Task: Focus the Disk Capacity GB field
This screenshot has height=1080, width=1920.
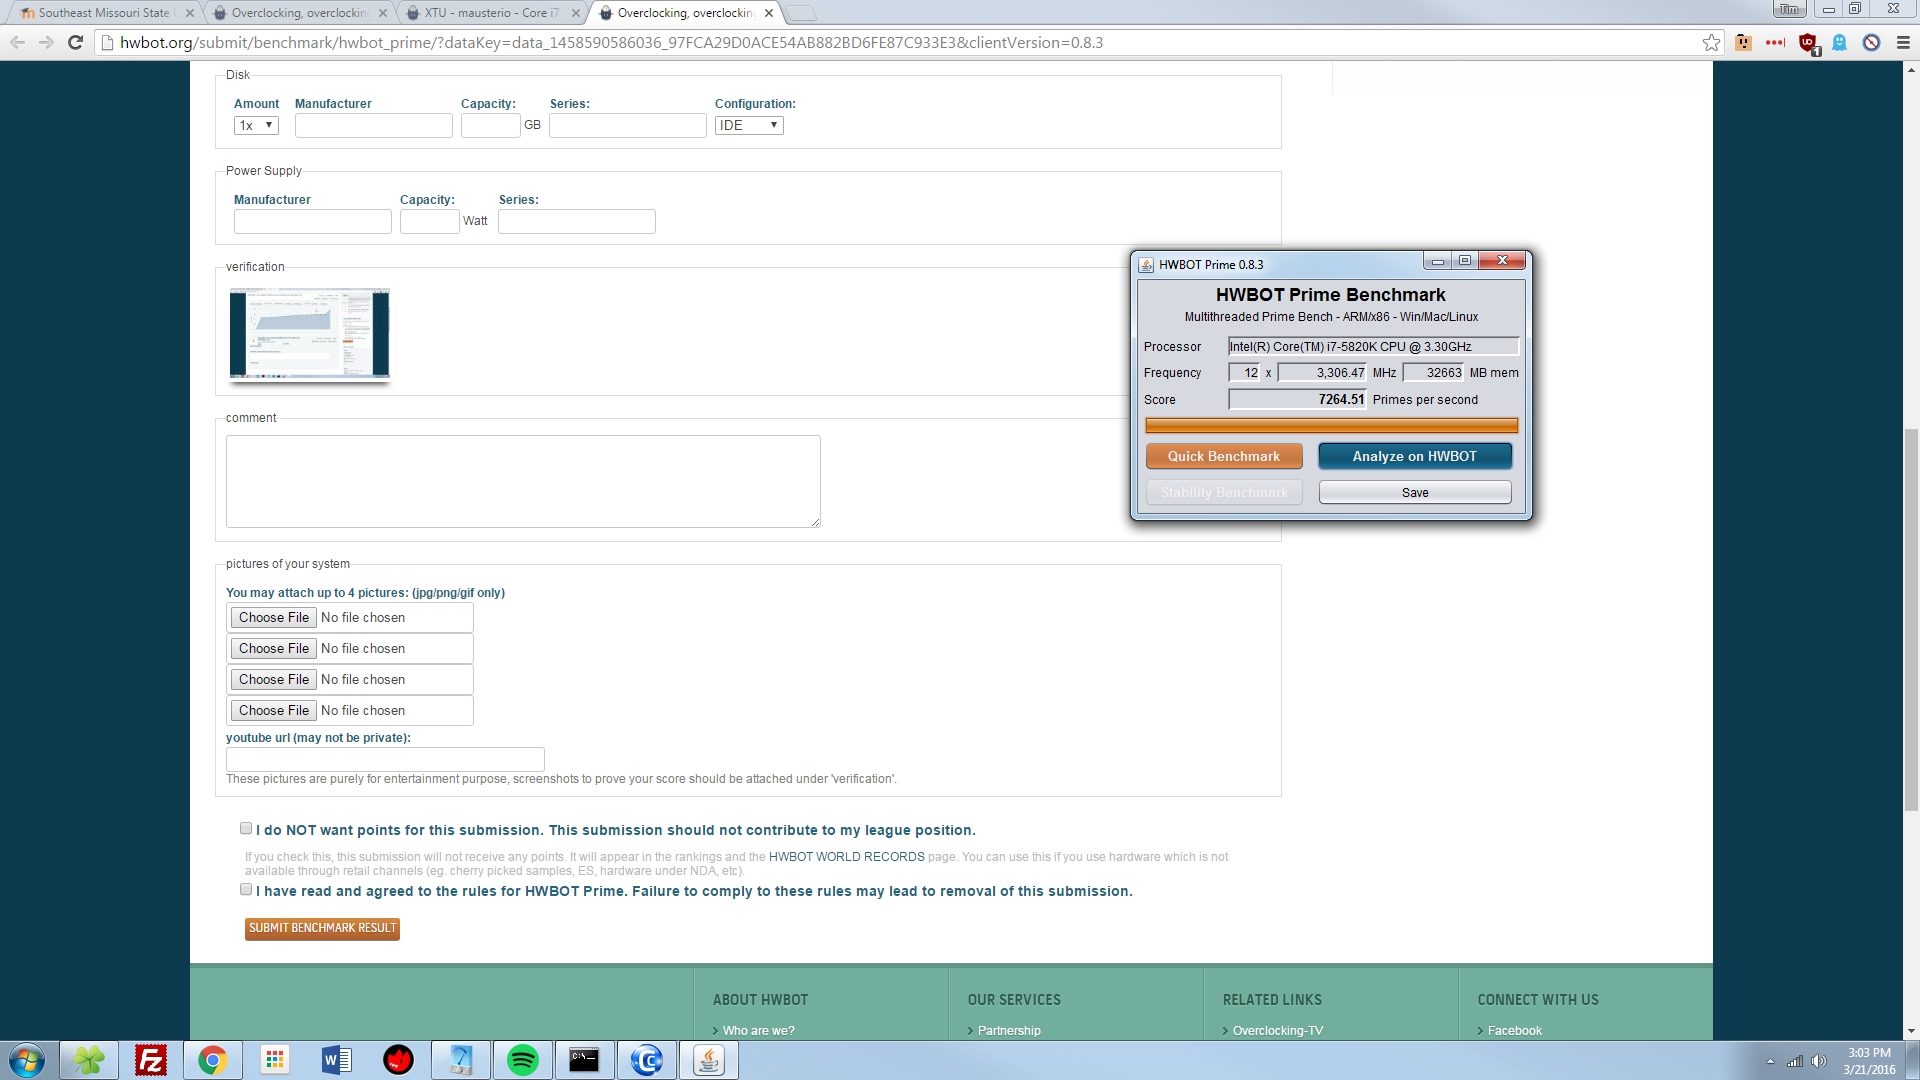Action: [490, 125]
